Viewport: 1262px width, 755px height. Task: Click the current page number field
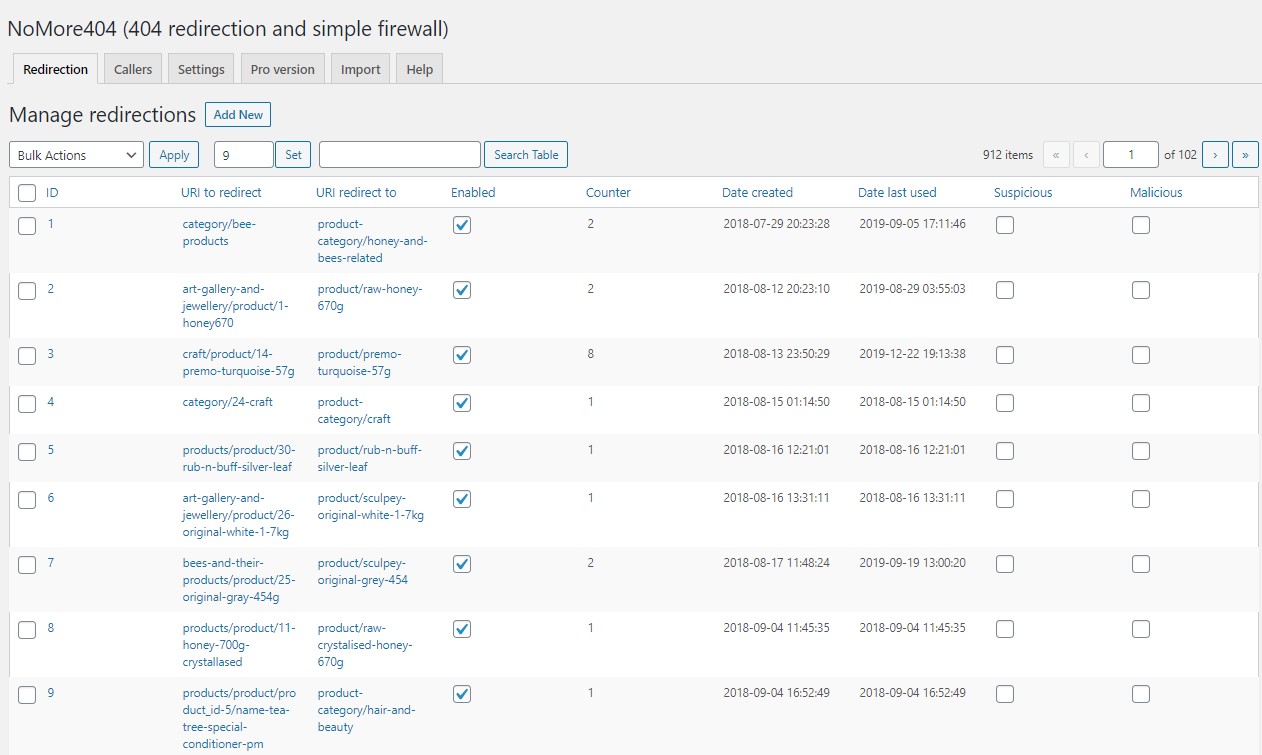[1130, 155]
